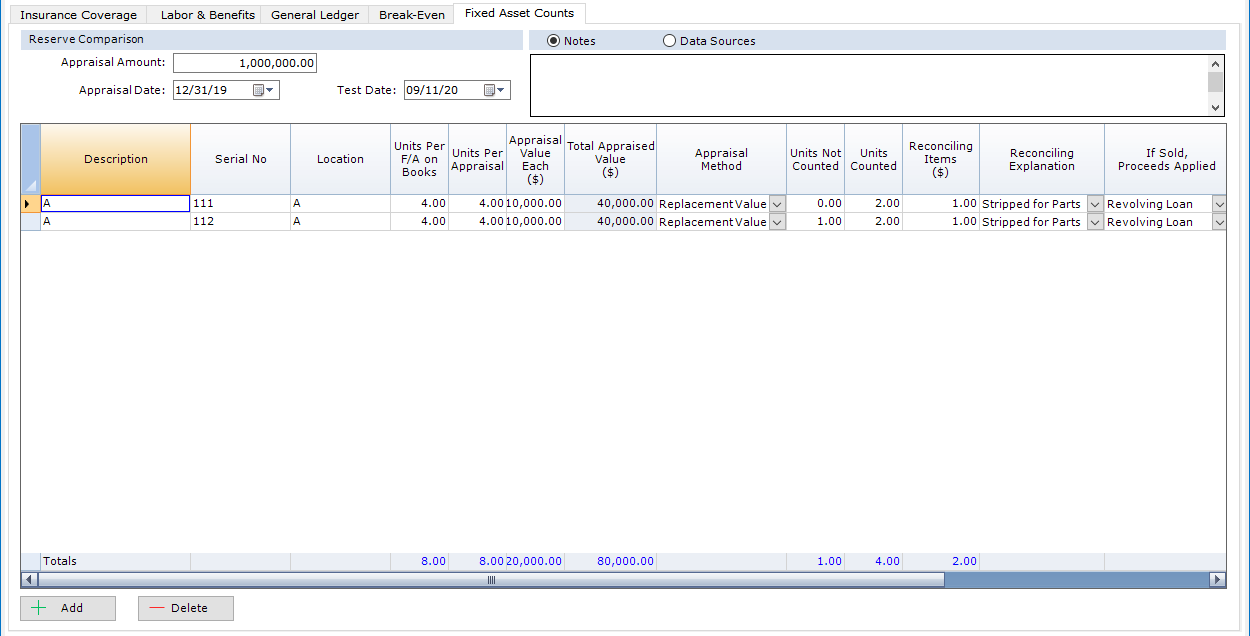Click the Appraisal Amount input field
This screenshot has height=636, width=1250.
(245, 63)
